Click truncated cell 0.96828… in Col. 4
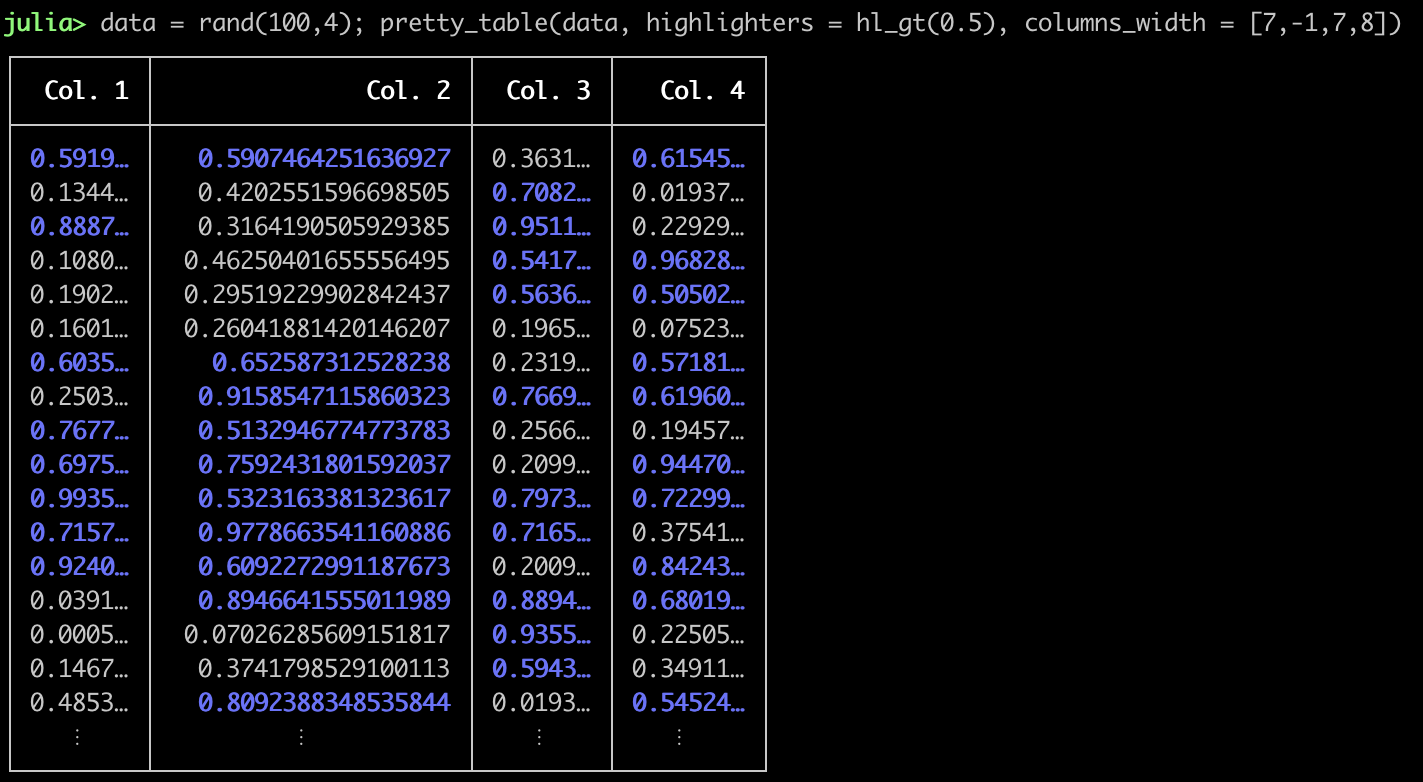The height and width of the screenshot is (782, 1423). (x=688, y=260)
